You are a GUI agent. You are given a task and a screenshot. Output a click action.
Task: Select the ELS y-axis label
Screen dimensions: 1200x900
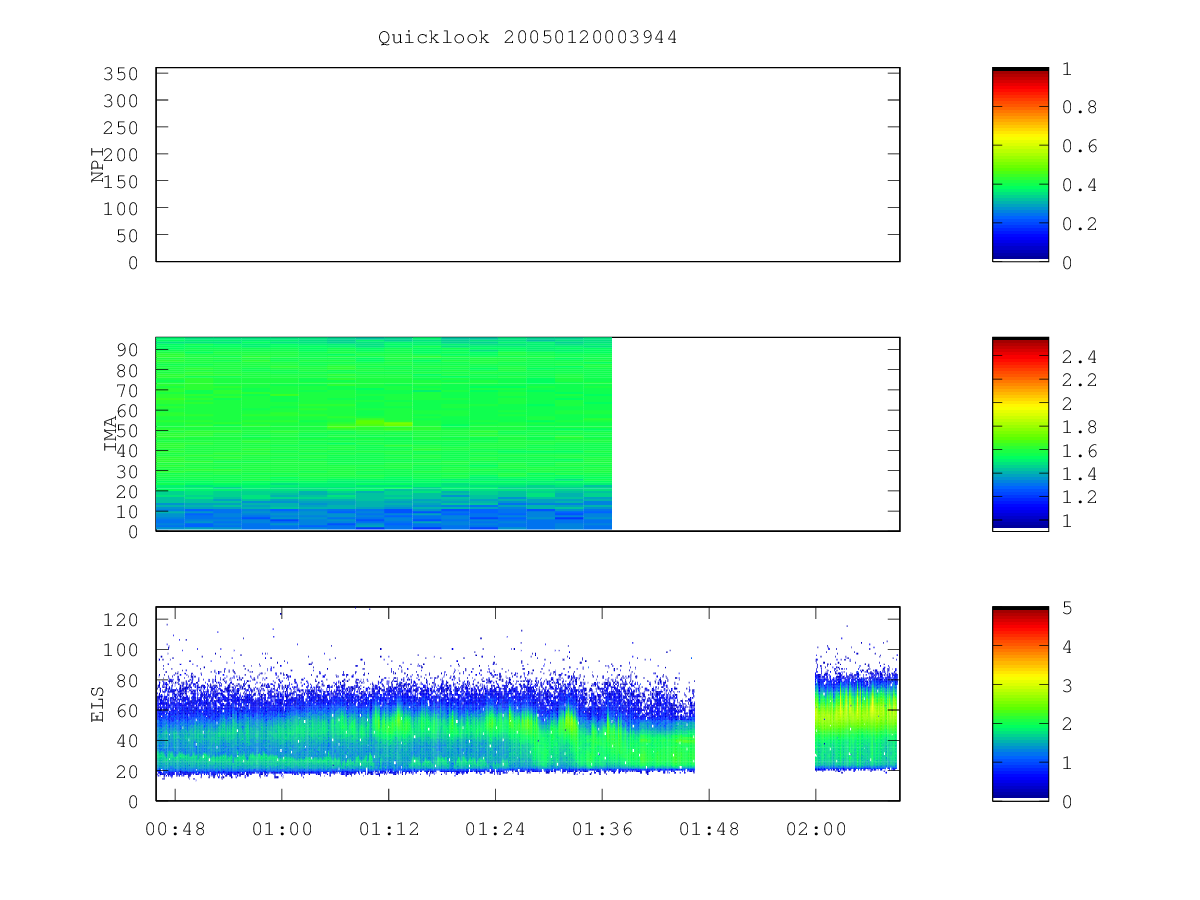pos(98,704)
